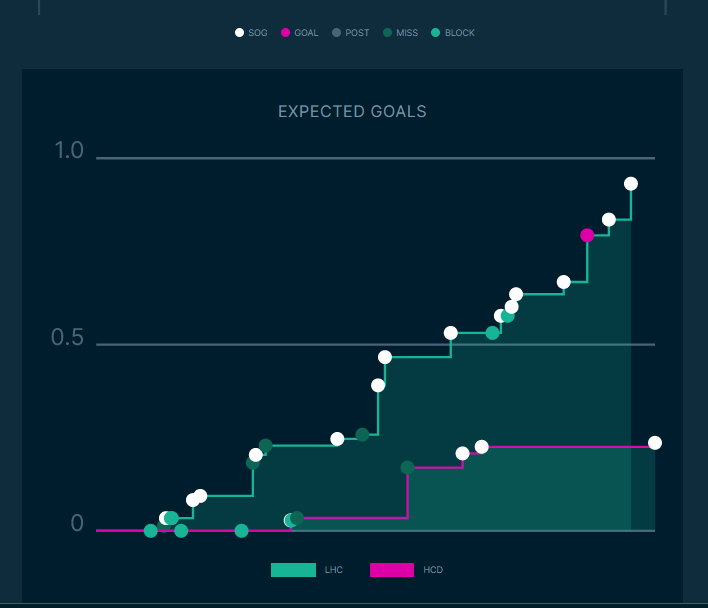The height and width of the screenshot is (608, 708).
Task: Click the gray POST legend dot
Action: point(336,33)
